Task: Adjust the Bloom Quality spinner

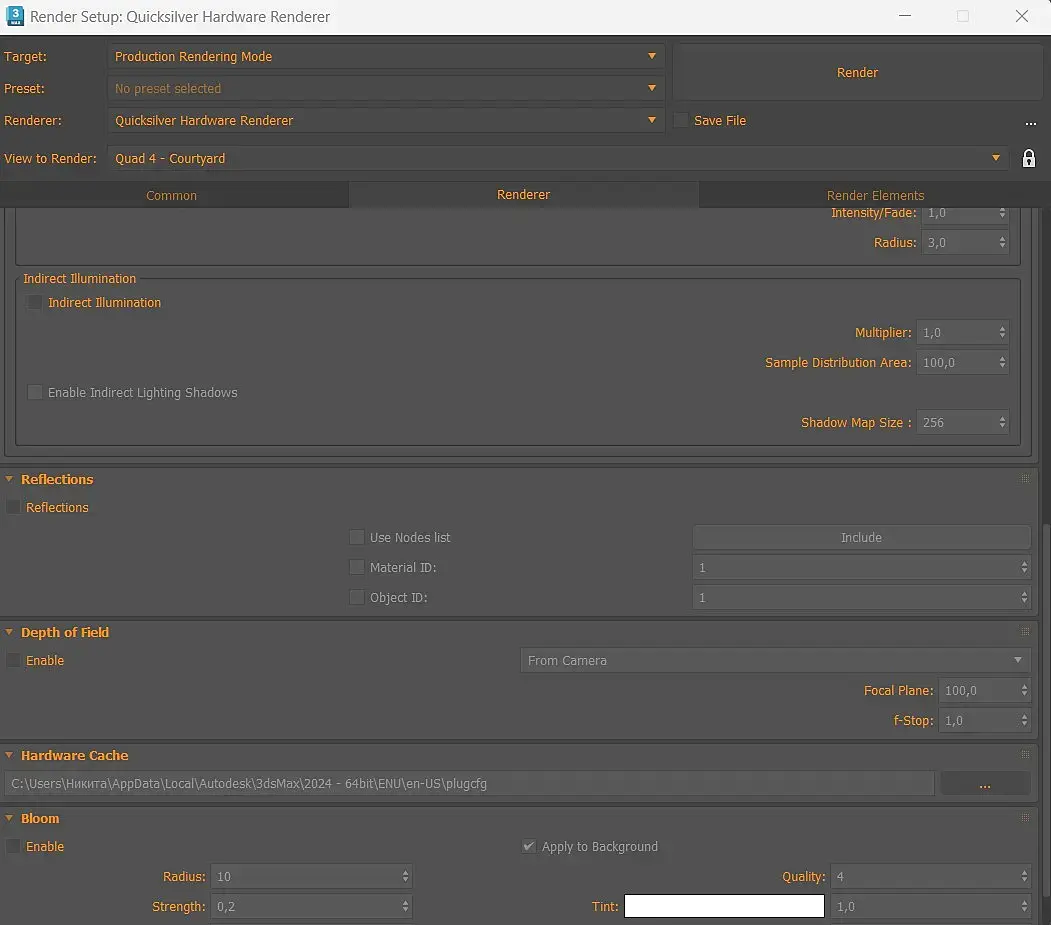Action: [x=1024, y=877]
